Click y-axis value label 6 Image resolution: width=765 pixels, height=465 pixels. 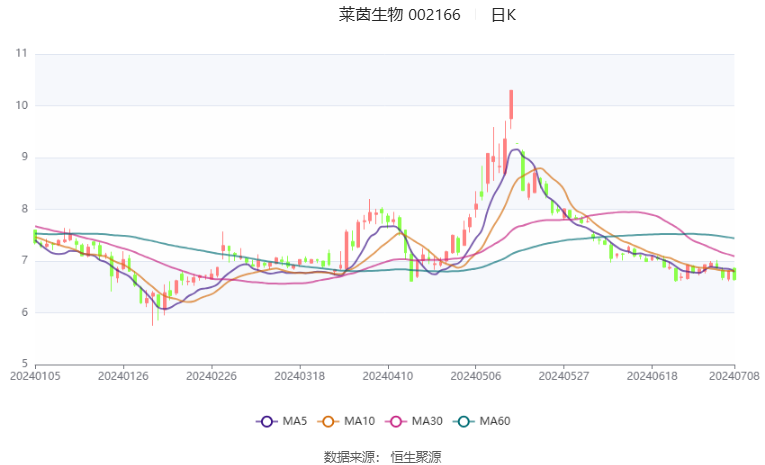coord(24,312)
